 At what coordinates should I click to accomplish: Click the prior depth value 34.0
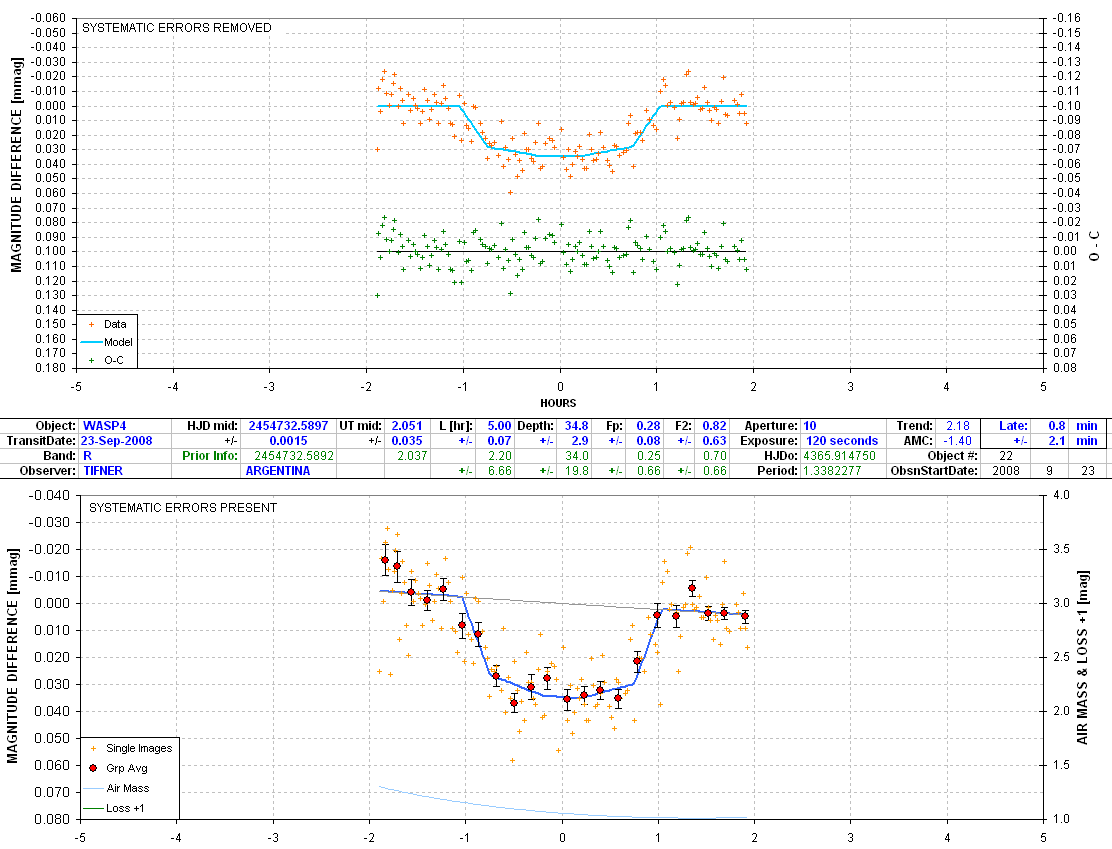tap(577, 456)
